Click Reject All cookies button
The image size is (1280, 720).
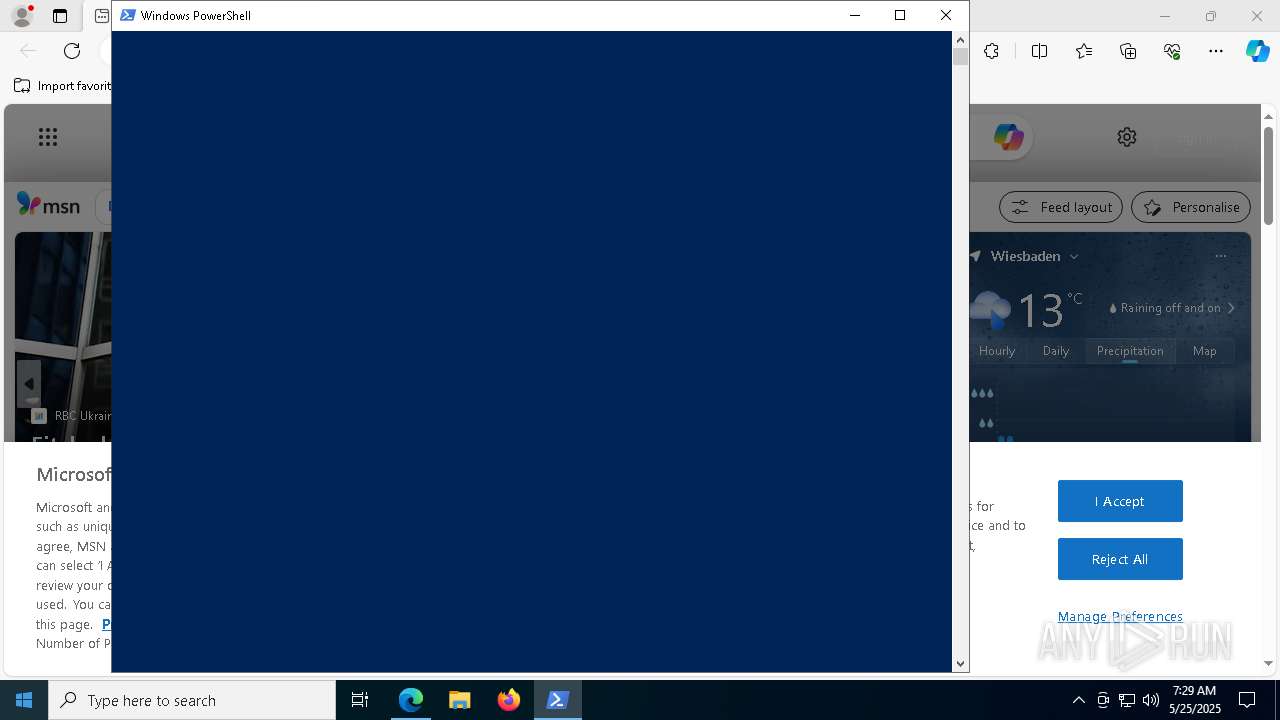[1120, 559]
